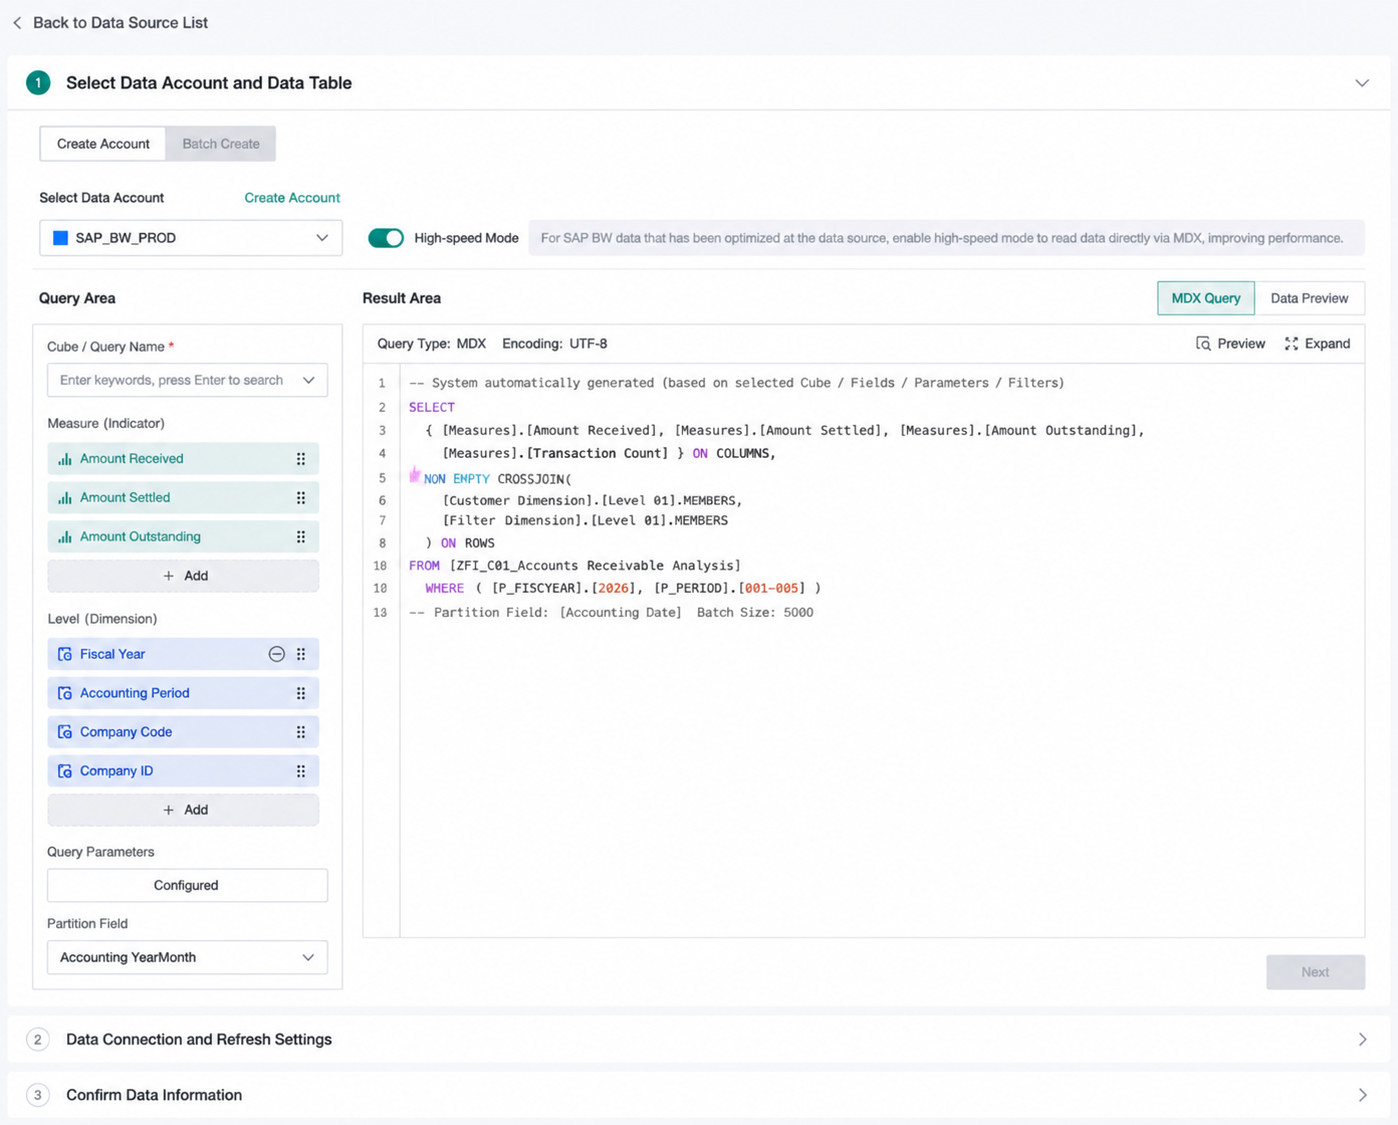Viewport: 1398px width, 1125px height.
Task: Click the dimension icon of Accounting Period
Action: (65, 693)
